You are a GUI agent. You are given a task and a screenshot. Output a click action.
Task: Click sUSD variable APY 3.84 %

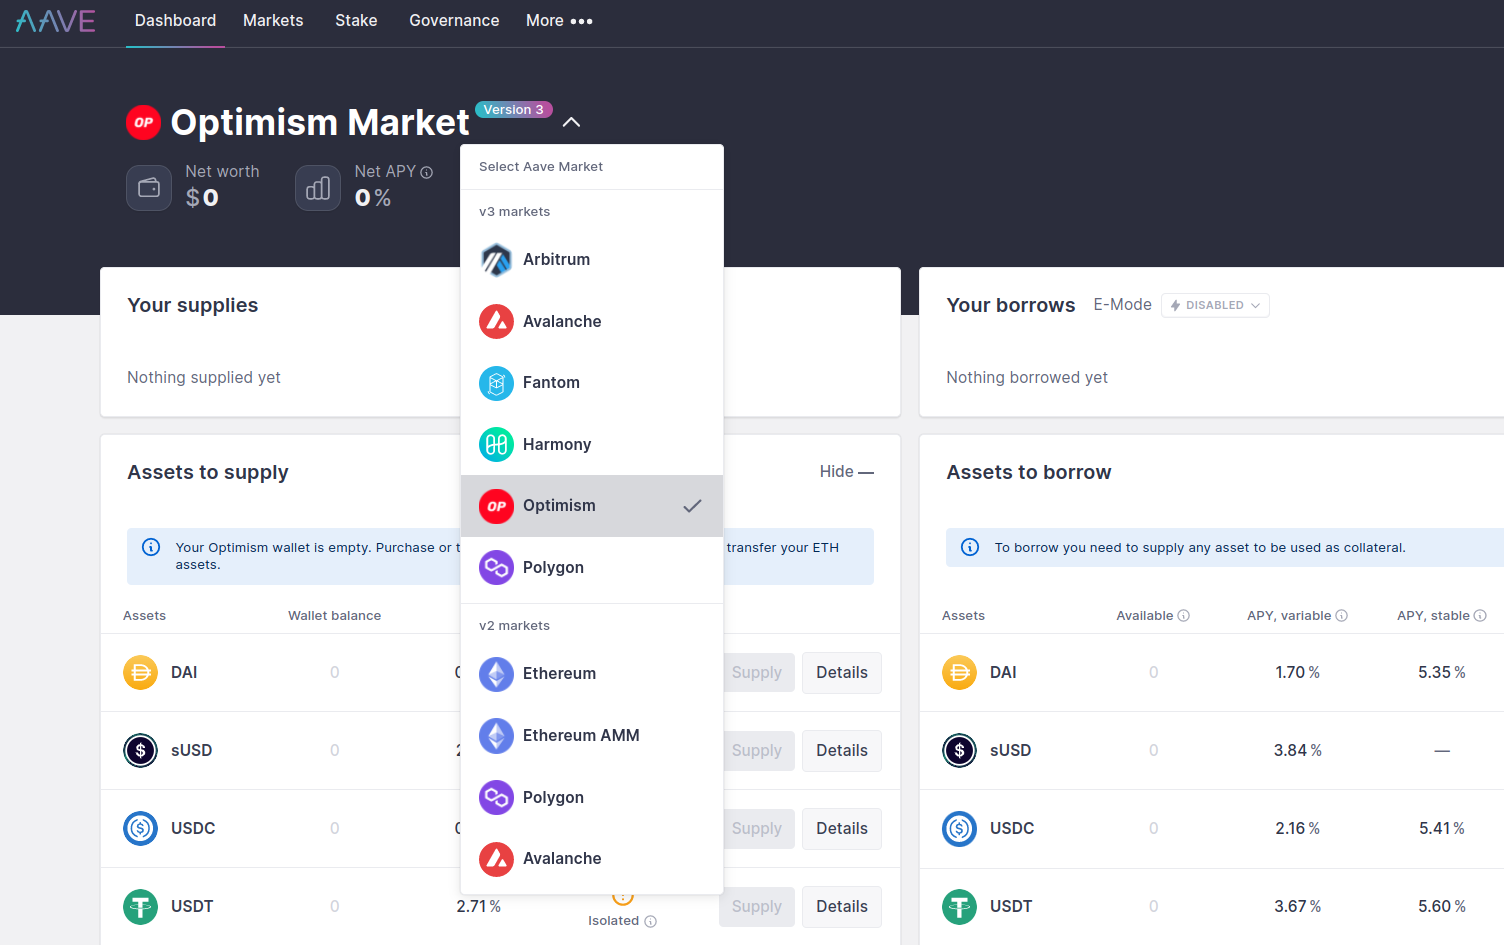[x=1297, y=751]
